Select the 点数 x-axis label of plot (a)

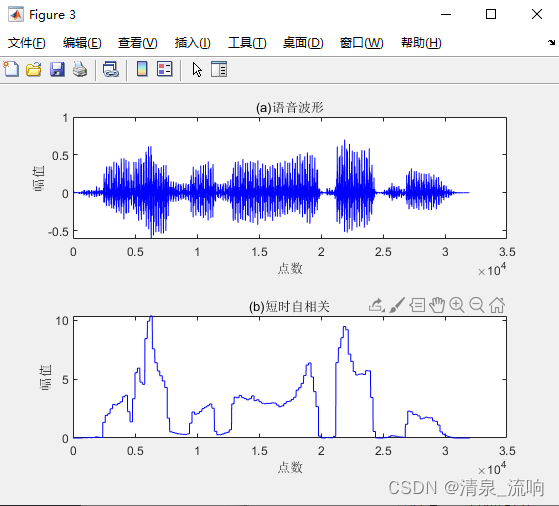(290, 268)
